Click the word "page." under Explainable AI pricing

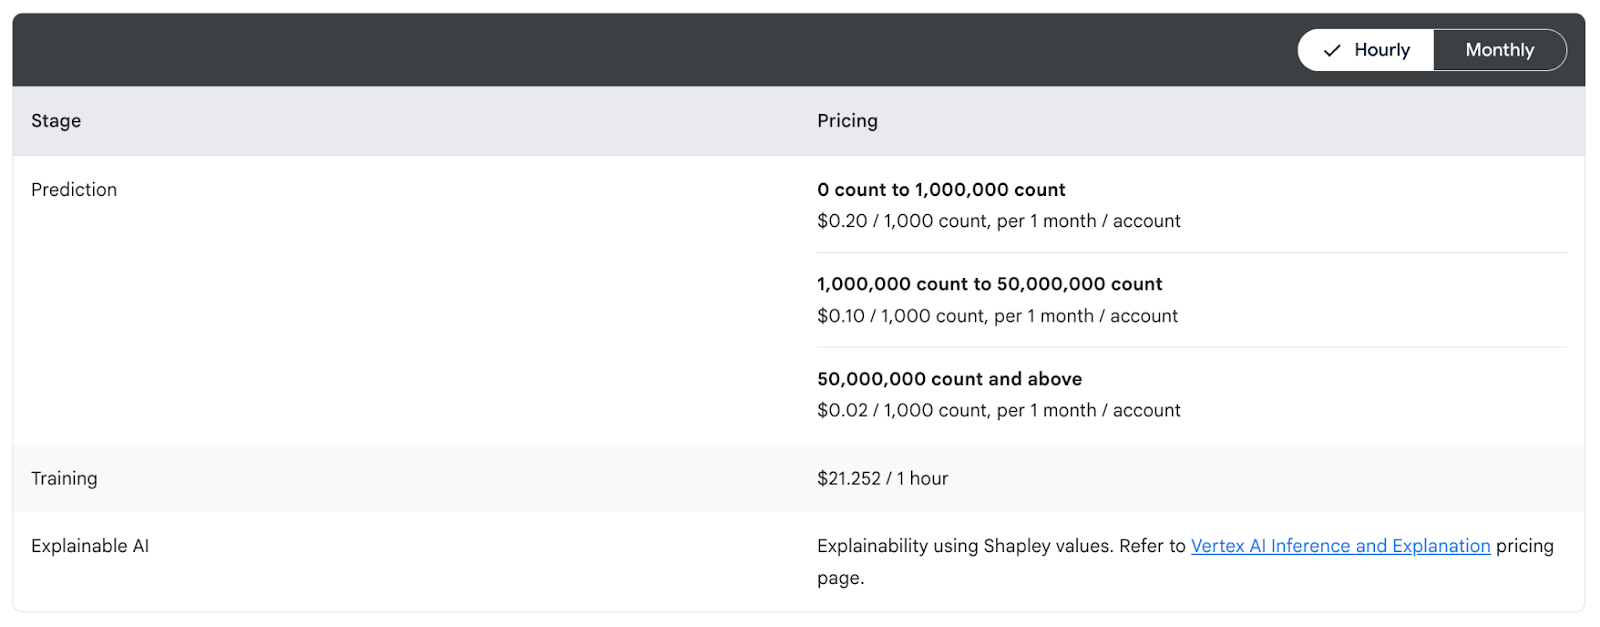click(840, 578)
